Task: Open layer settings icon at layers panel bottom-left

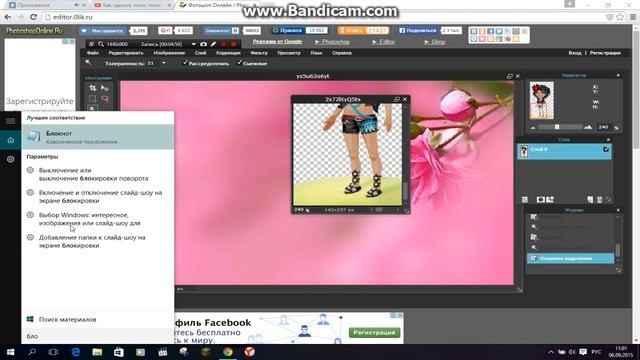Action: [x=525, y=200]
